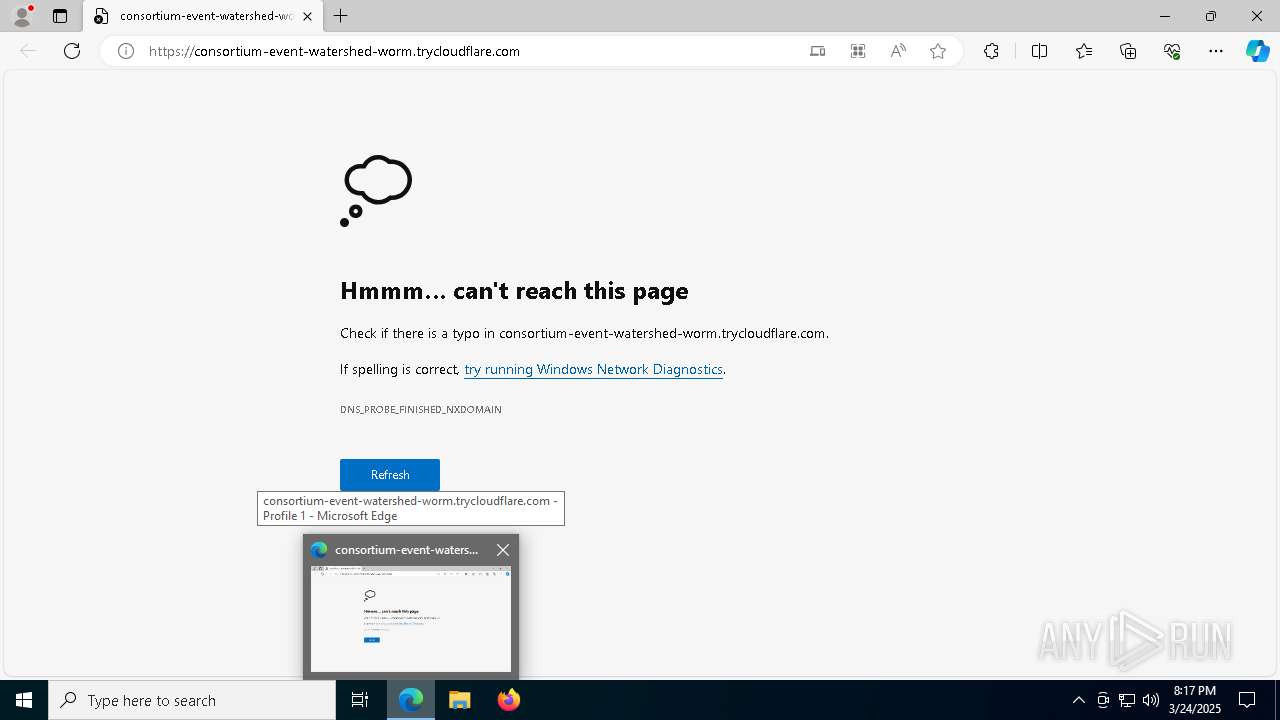This screenshot has height=720, width=1280.
Task: Open the apps grid icon in address bar
Action: click(x=858, y=51)
